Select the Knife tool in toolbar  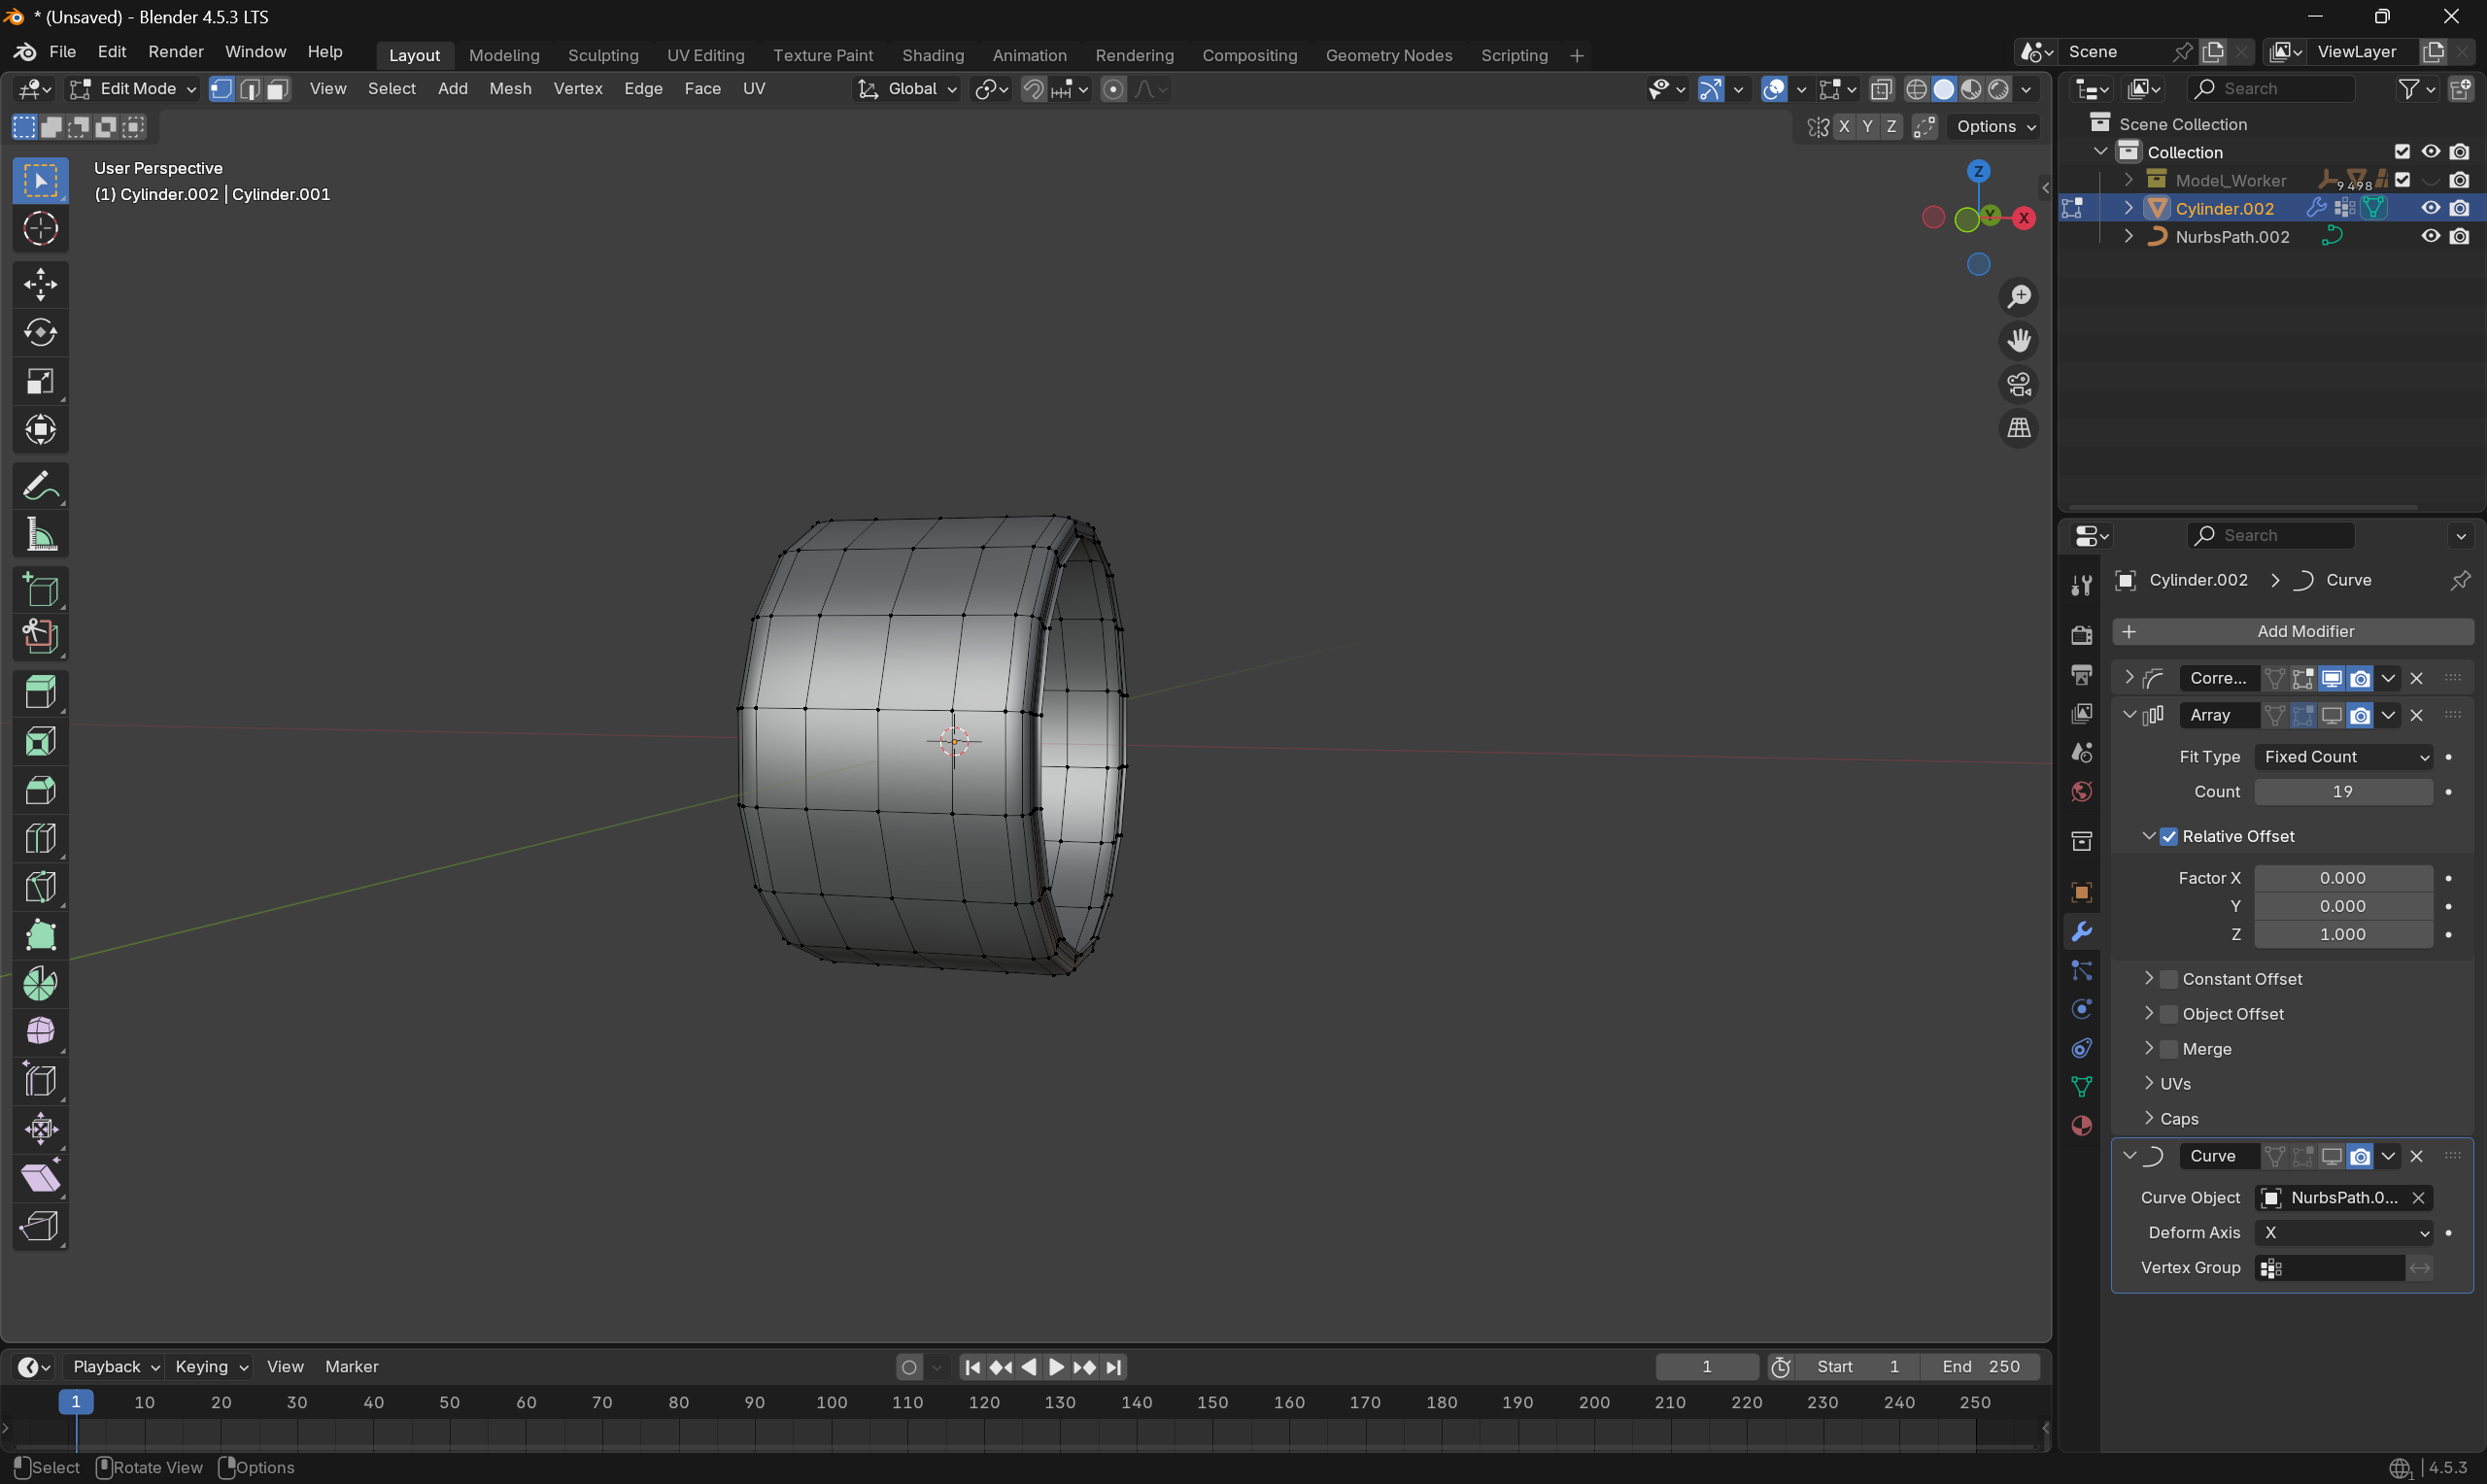(40, 887)
